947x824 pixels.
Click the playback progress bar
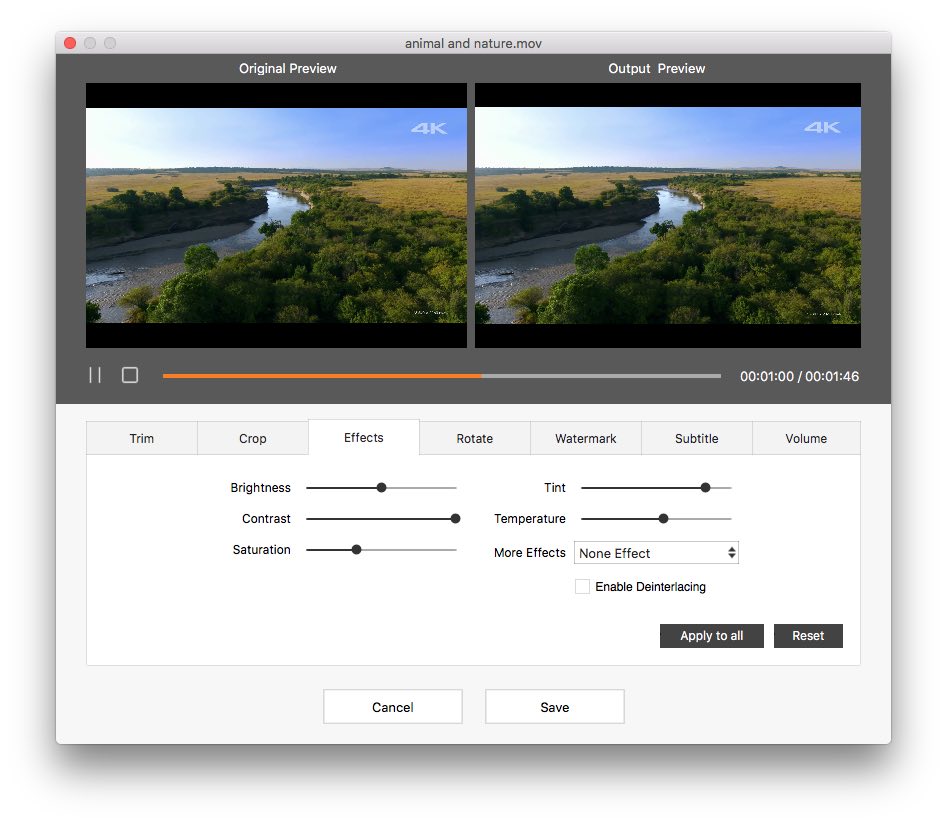tap(441, 376)
